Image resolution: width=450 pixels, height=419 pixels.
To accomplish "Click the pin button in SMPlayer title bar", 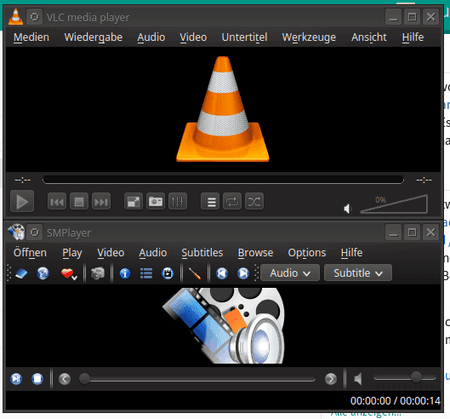I will 34,232.
